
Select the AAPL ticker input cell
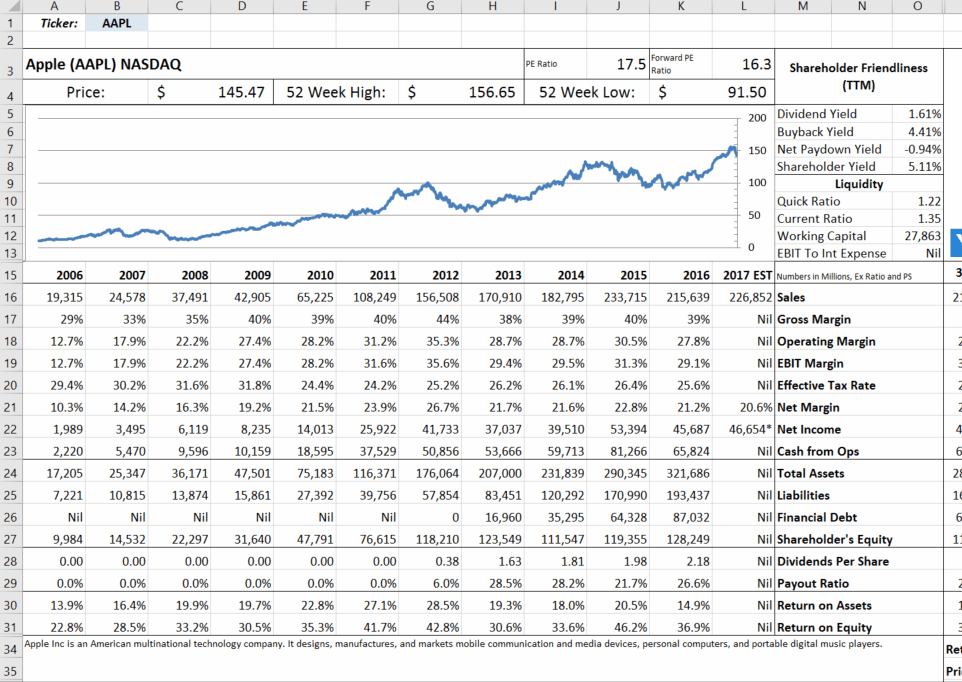[x=117, y=23]
